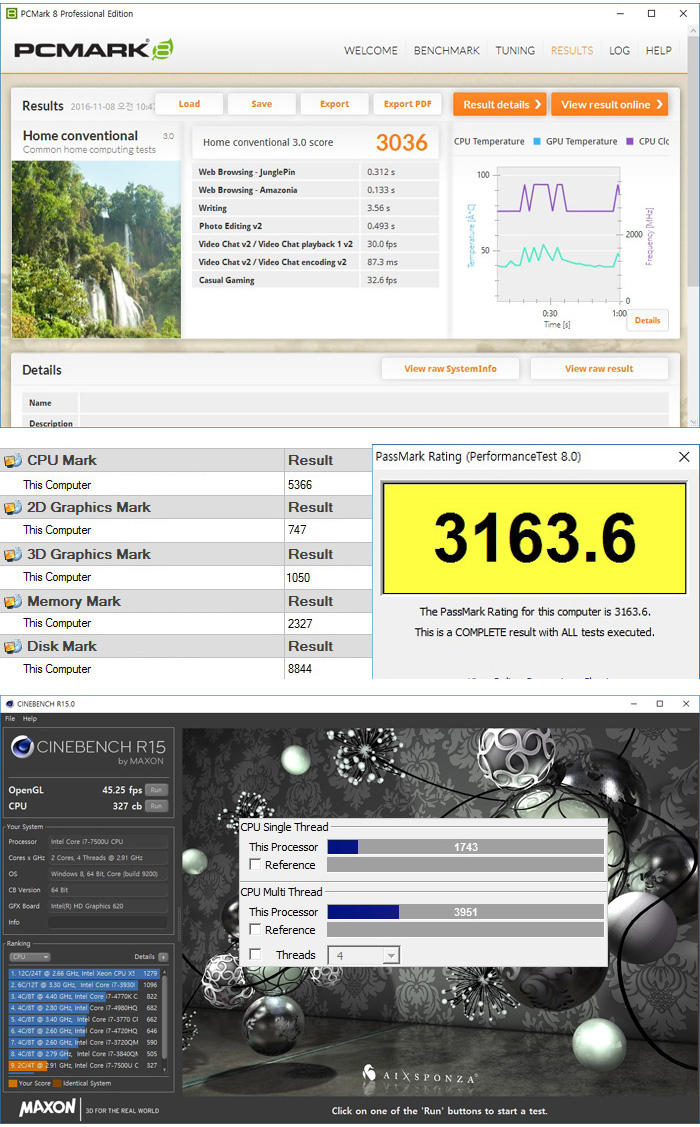This screenshot has width=700, height=1127.
Task: Click the GPU Temperature blue legend swatch
Action: pyautogui.click(x=537, y=142)
